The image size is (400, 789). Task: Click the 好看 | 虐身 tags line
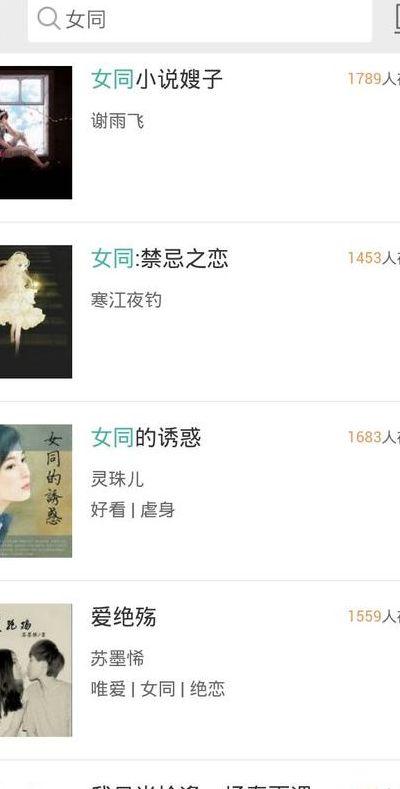133,510
